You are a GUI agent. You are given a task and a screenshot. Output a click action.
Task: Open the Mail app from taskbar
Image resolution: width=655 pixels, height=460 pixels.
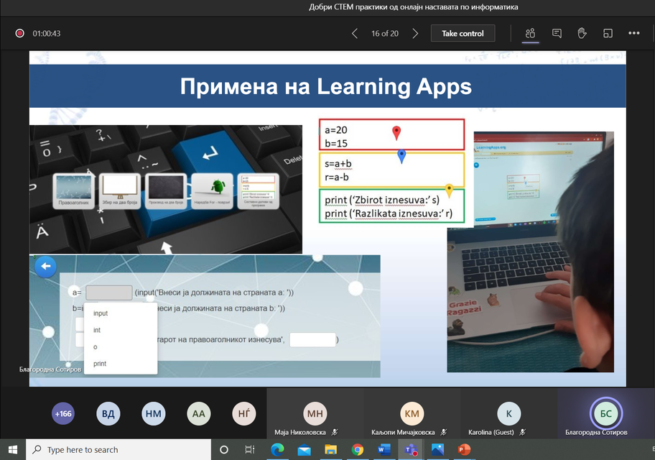(x=304, y=450)
